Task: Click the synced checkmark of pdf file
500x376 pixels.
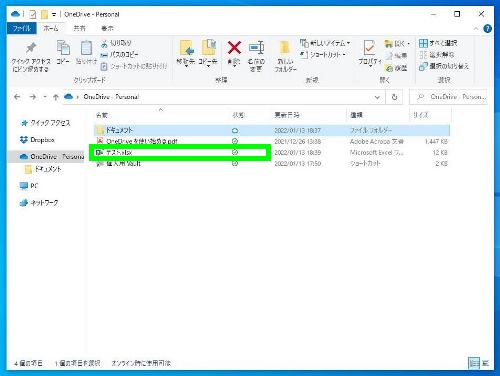Action: [235, 141]
